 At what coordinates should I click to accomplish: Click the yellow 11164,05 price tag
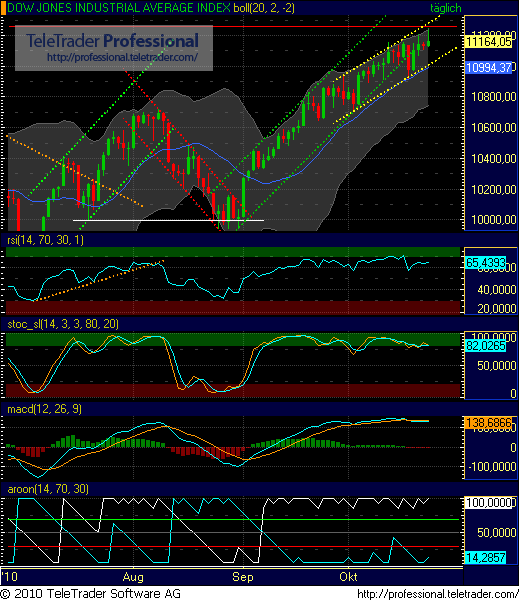click(x=489, y=42)
